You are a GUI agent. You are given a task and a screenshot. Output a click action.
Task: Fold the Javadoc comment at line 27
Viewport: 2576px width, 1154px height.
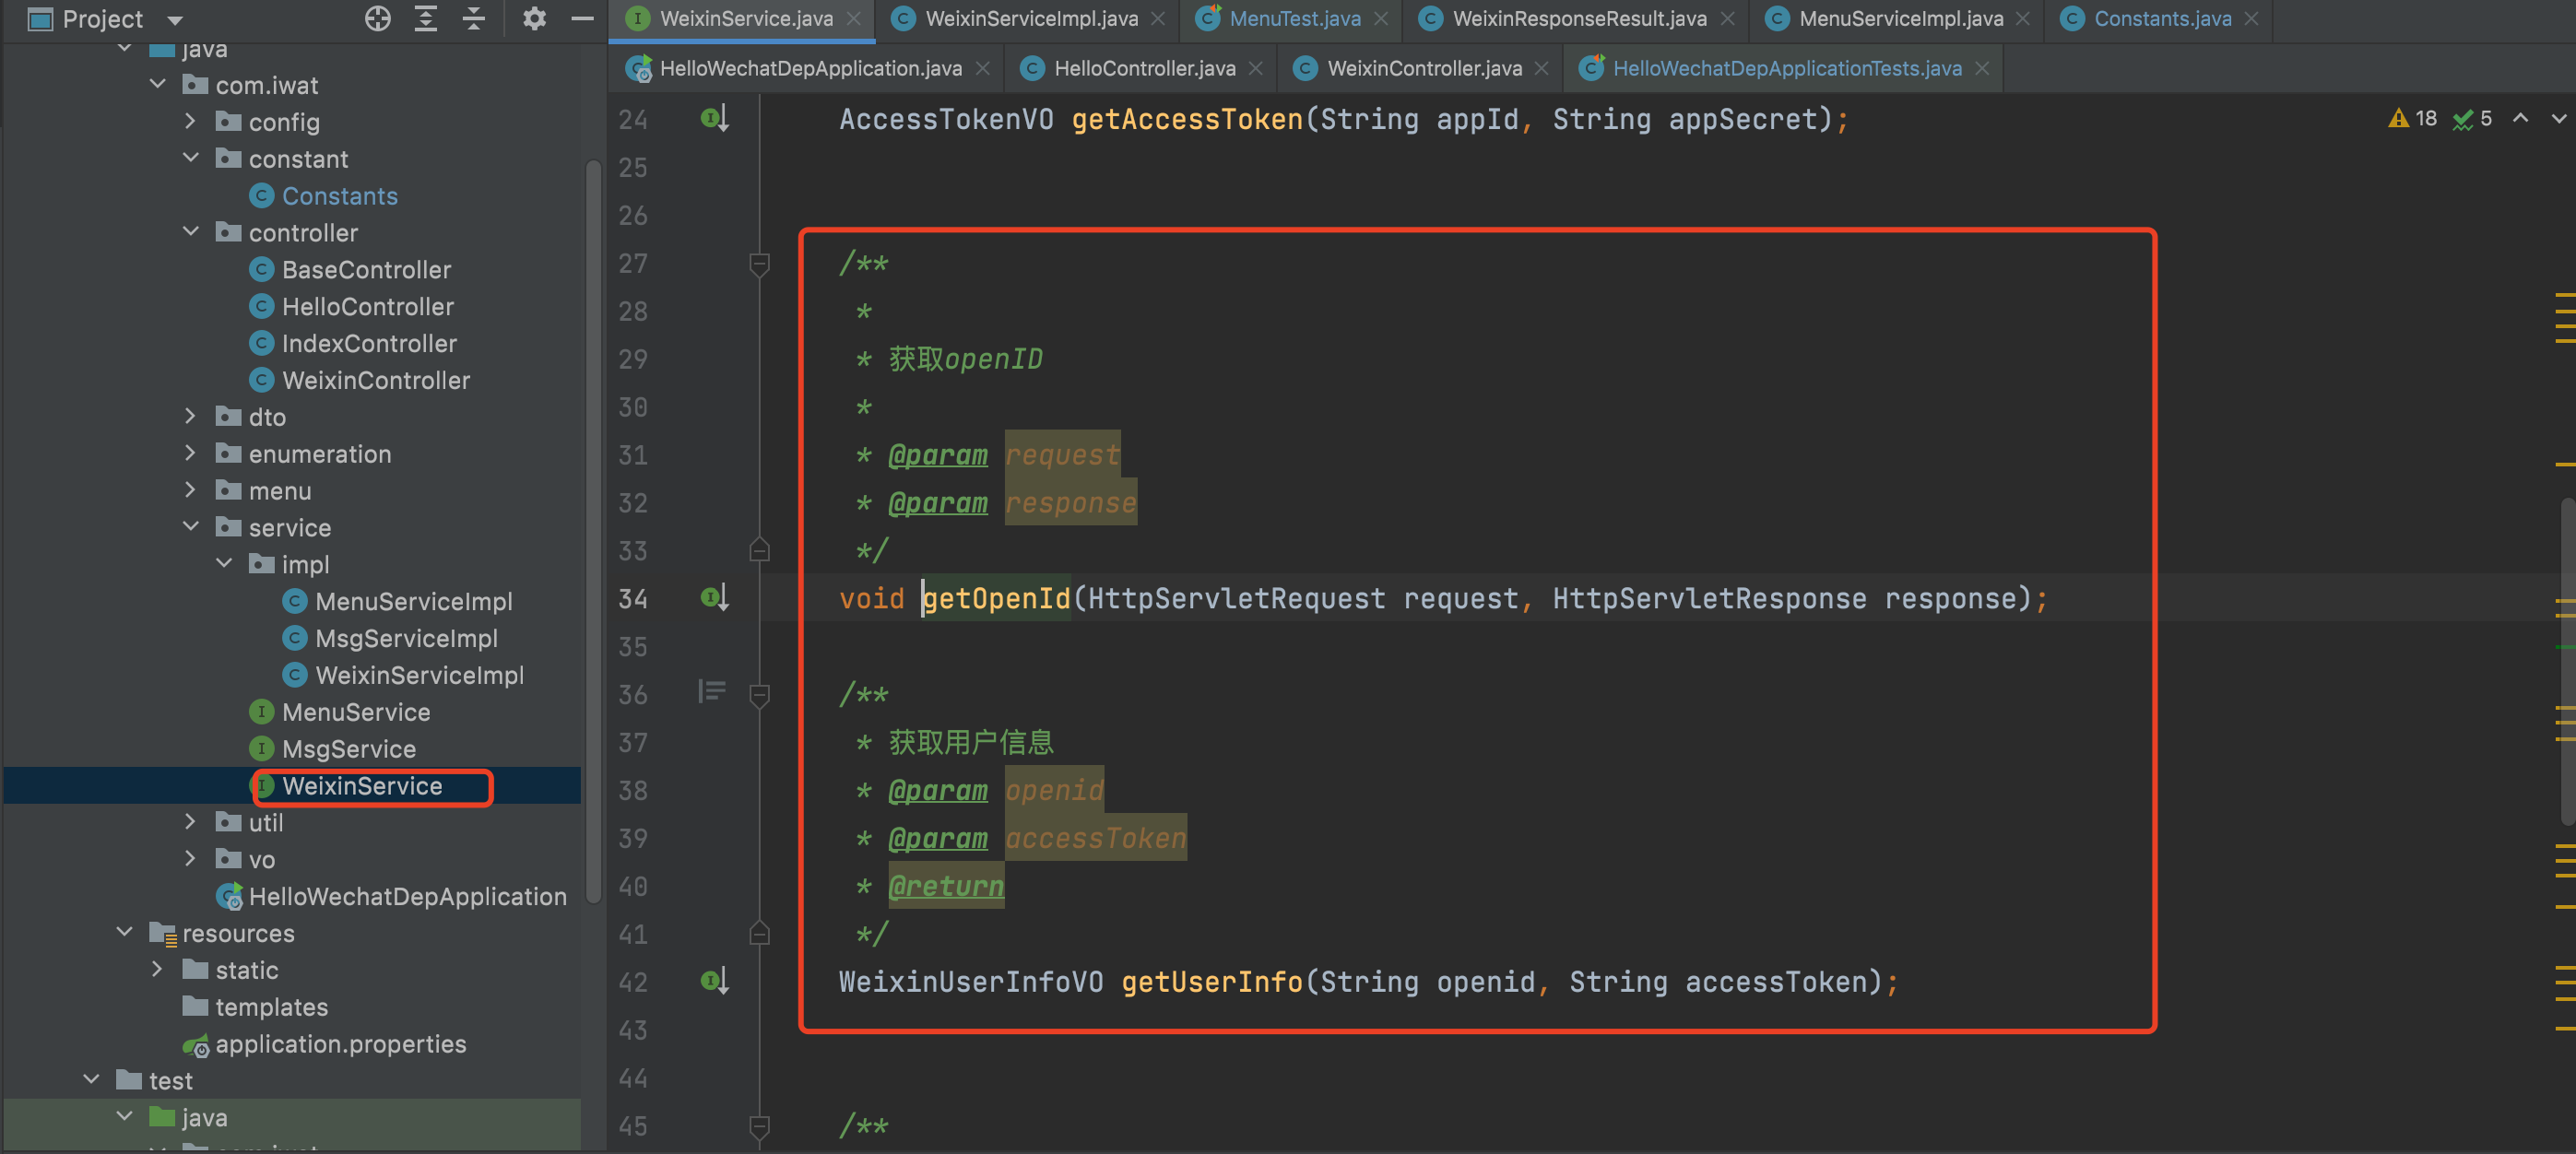(759, 264)
